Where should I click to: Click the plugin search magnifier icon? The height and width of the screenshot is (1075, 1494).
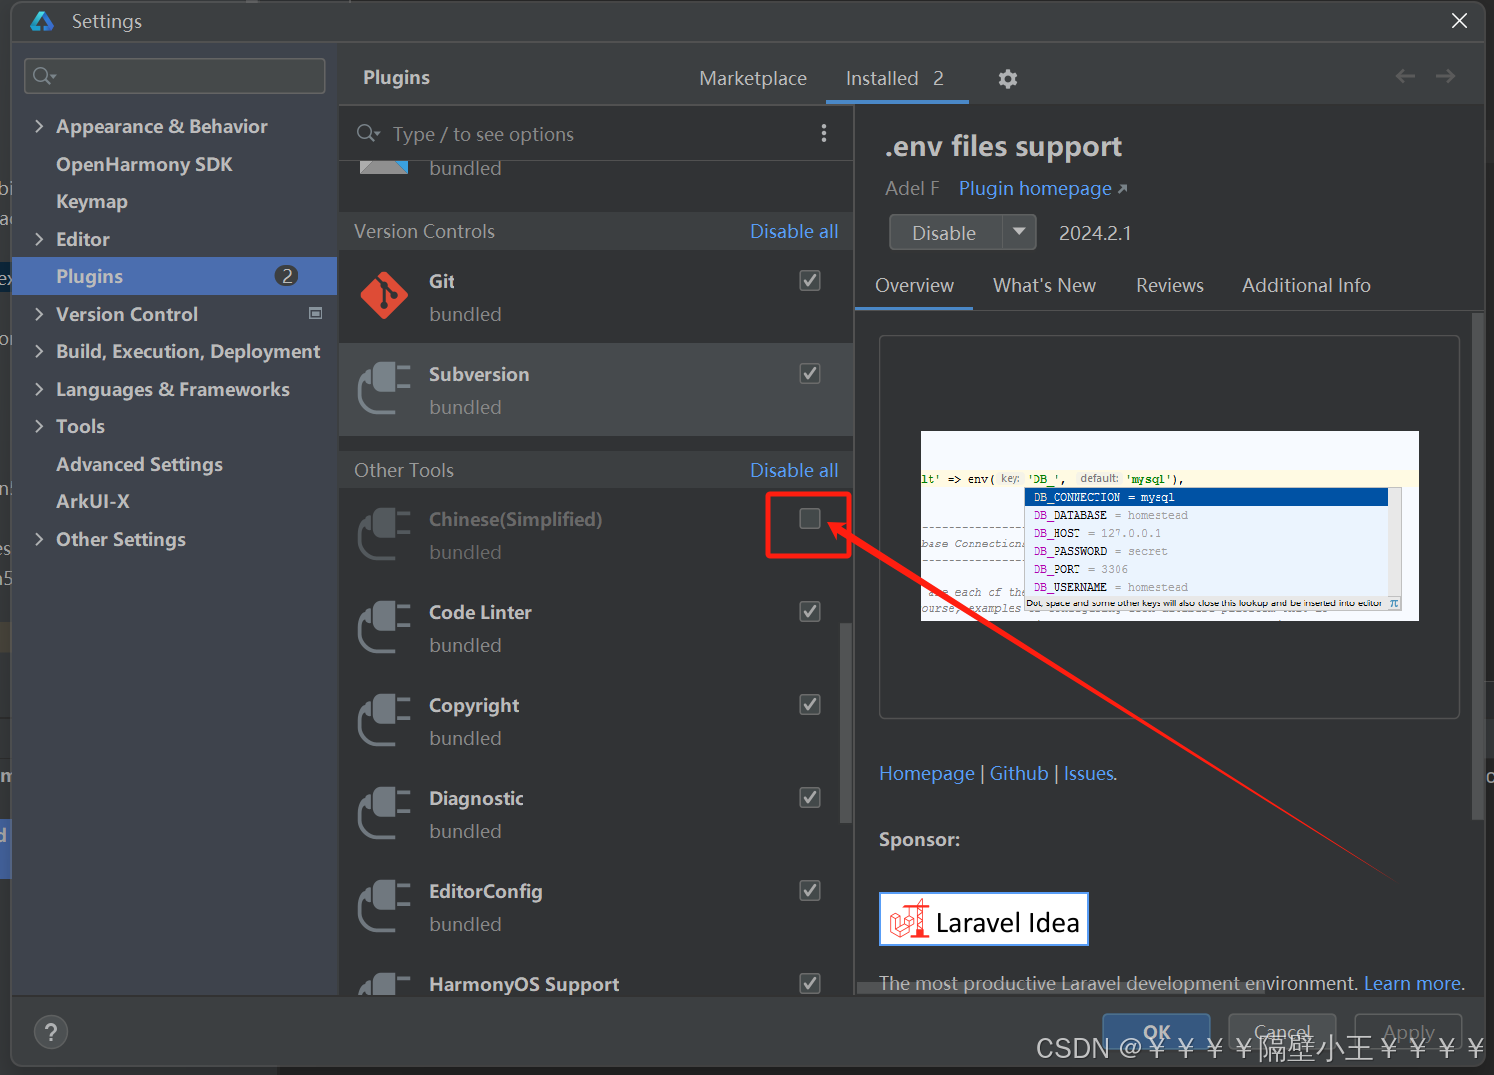pos(368,133)
